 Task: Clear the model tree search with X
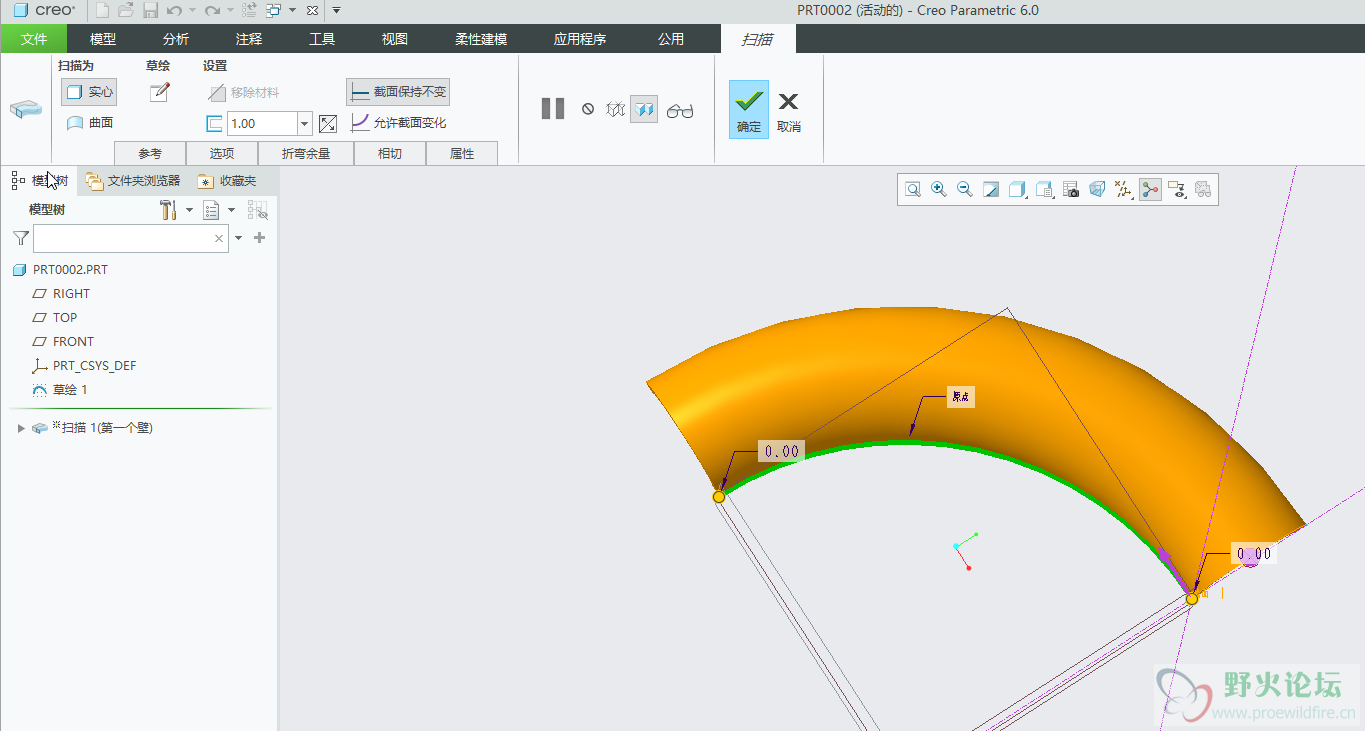[220, 239]
